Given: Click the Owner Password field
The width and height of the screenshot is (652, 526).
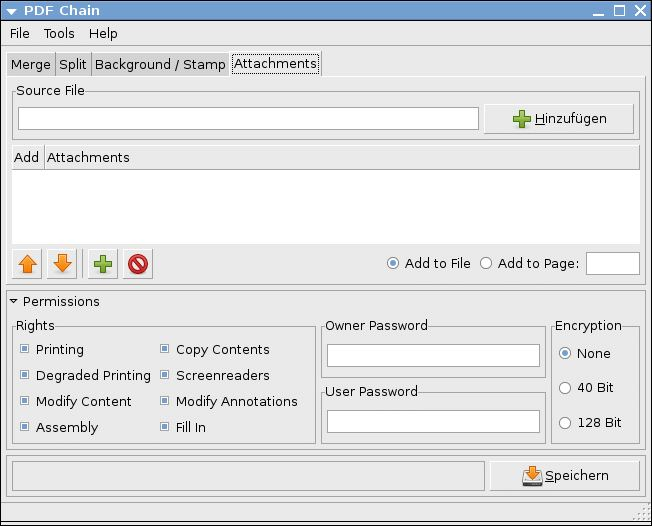Looking at the screenshot, I should (433, 356).
